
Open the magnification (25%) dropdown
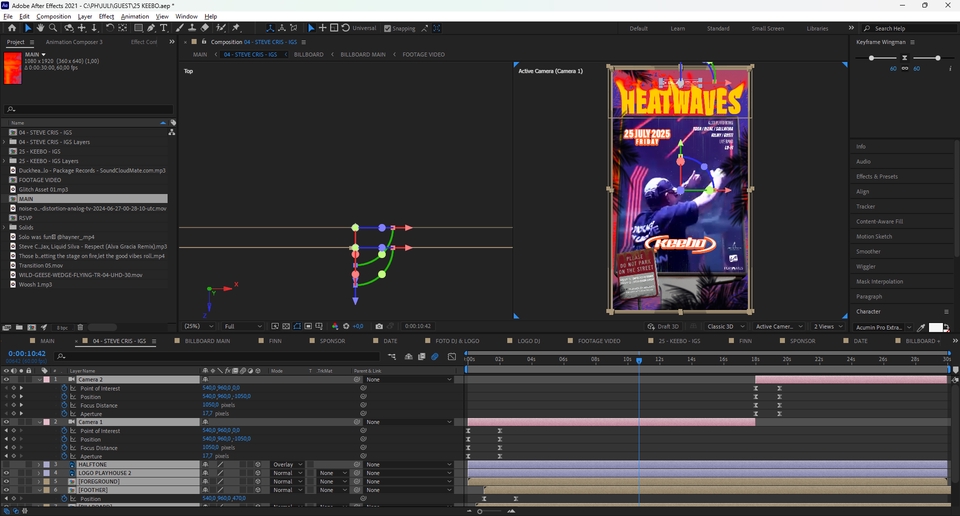pyautogui.click(x=198, y=326)
